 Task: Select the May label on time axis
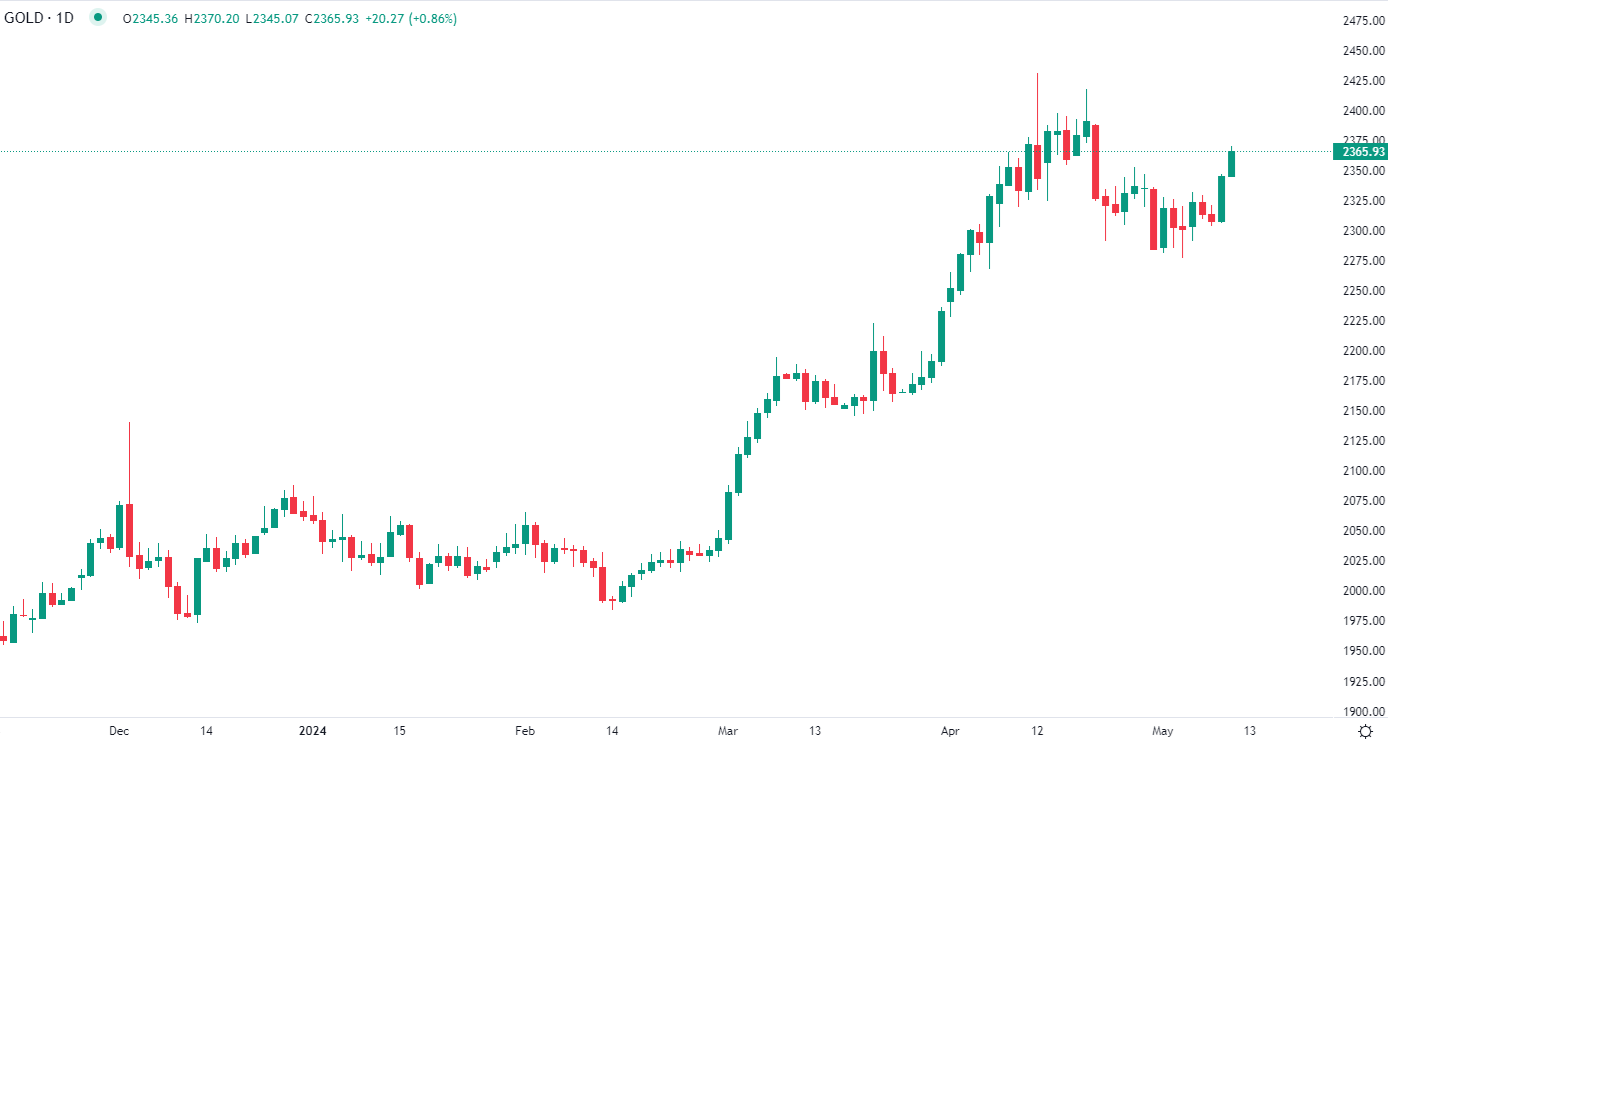coord(1162,731)
